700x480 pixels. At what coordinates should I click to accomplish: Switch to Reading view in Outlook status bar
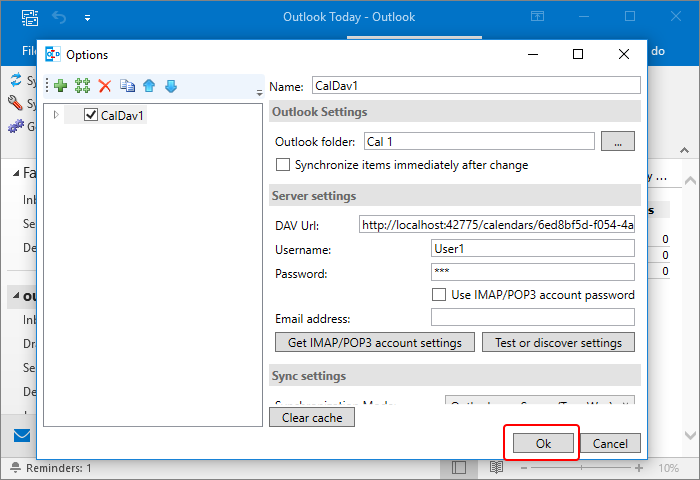click(496, 467)
